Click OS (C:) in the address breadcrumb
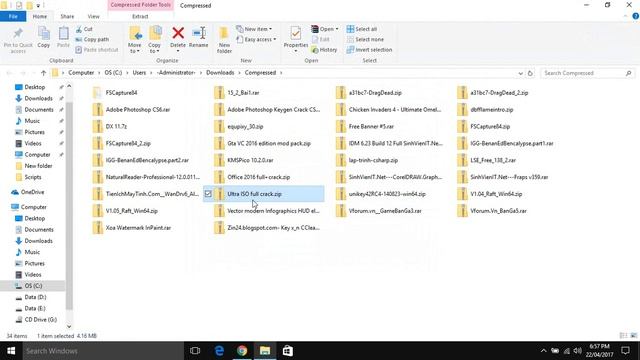640x360 pixels. tap(113, 73)
